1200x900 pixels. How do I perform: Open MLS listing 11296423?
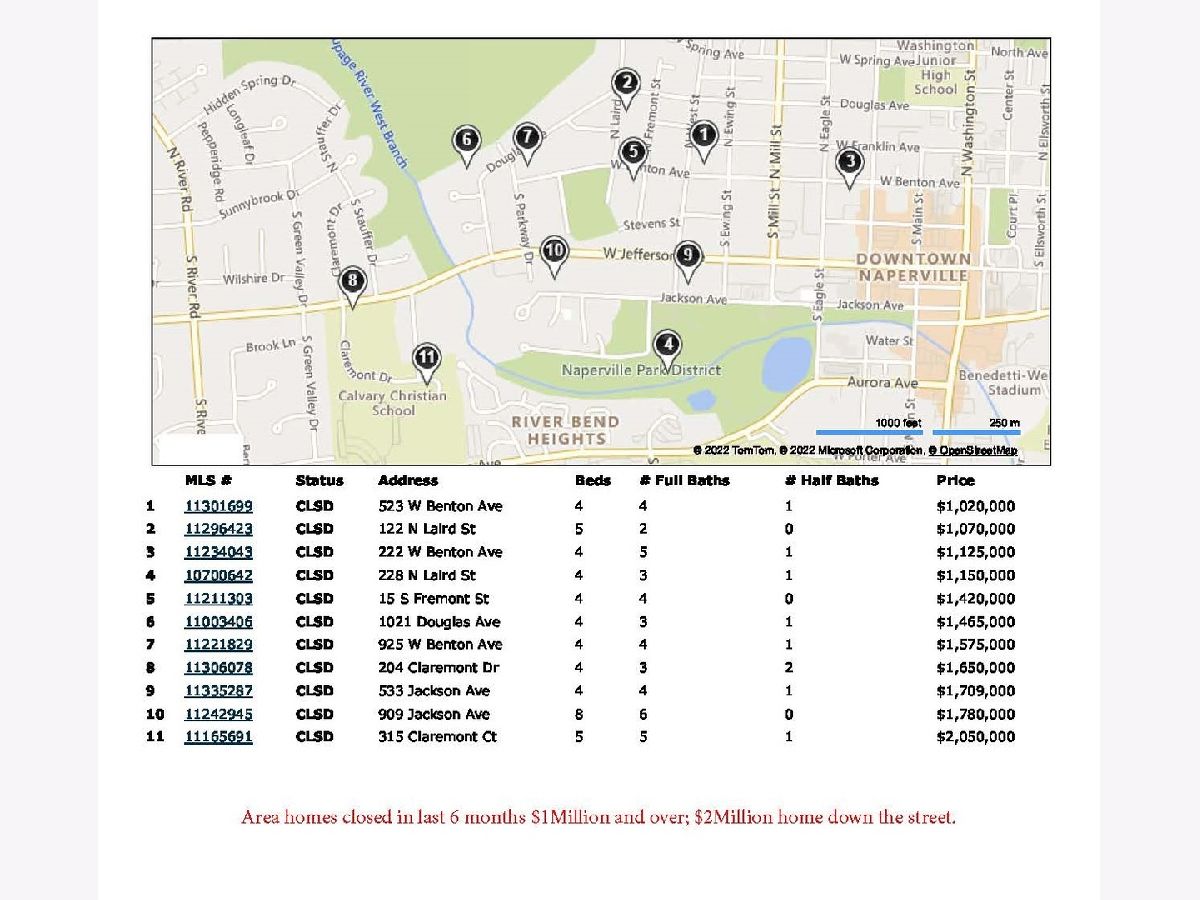point(218,529)
